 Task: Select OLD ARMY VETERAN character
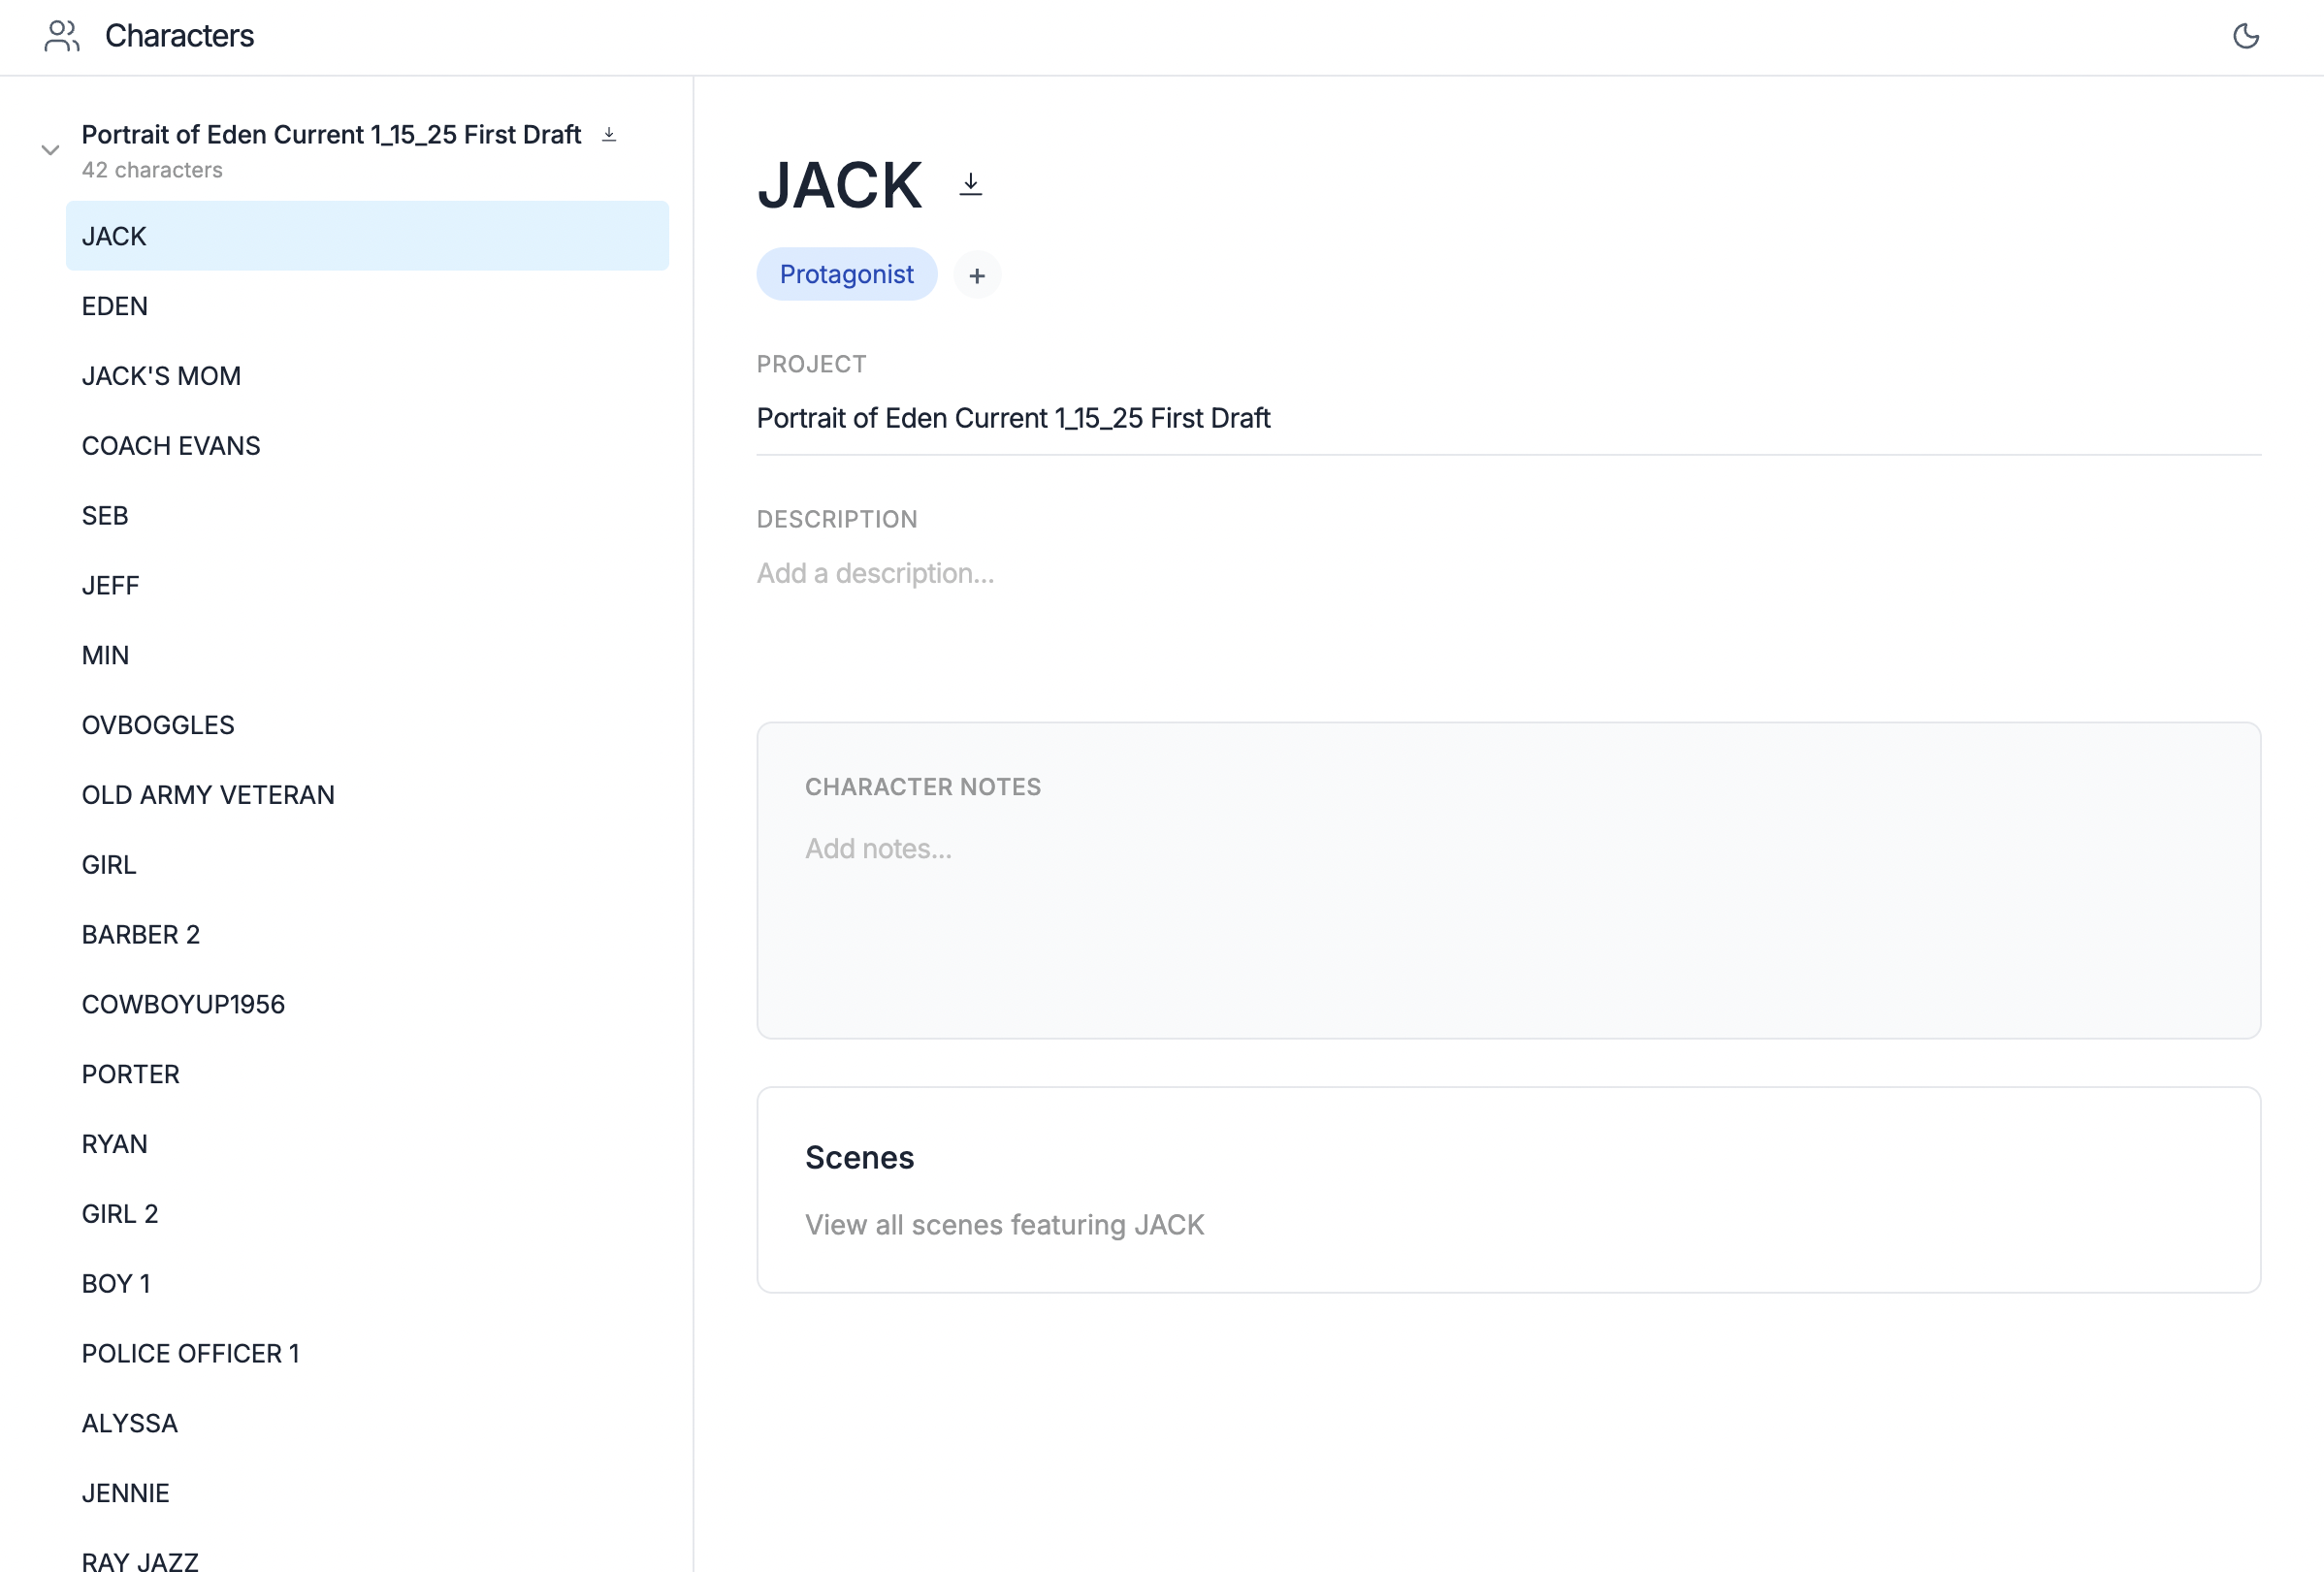208,795
